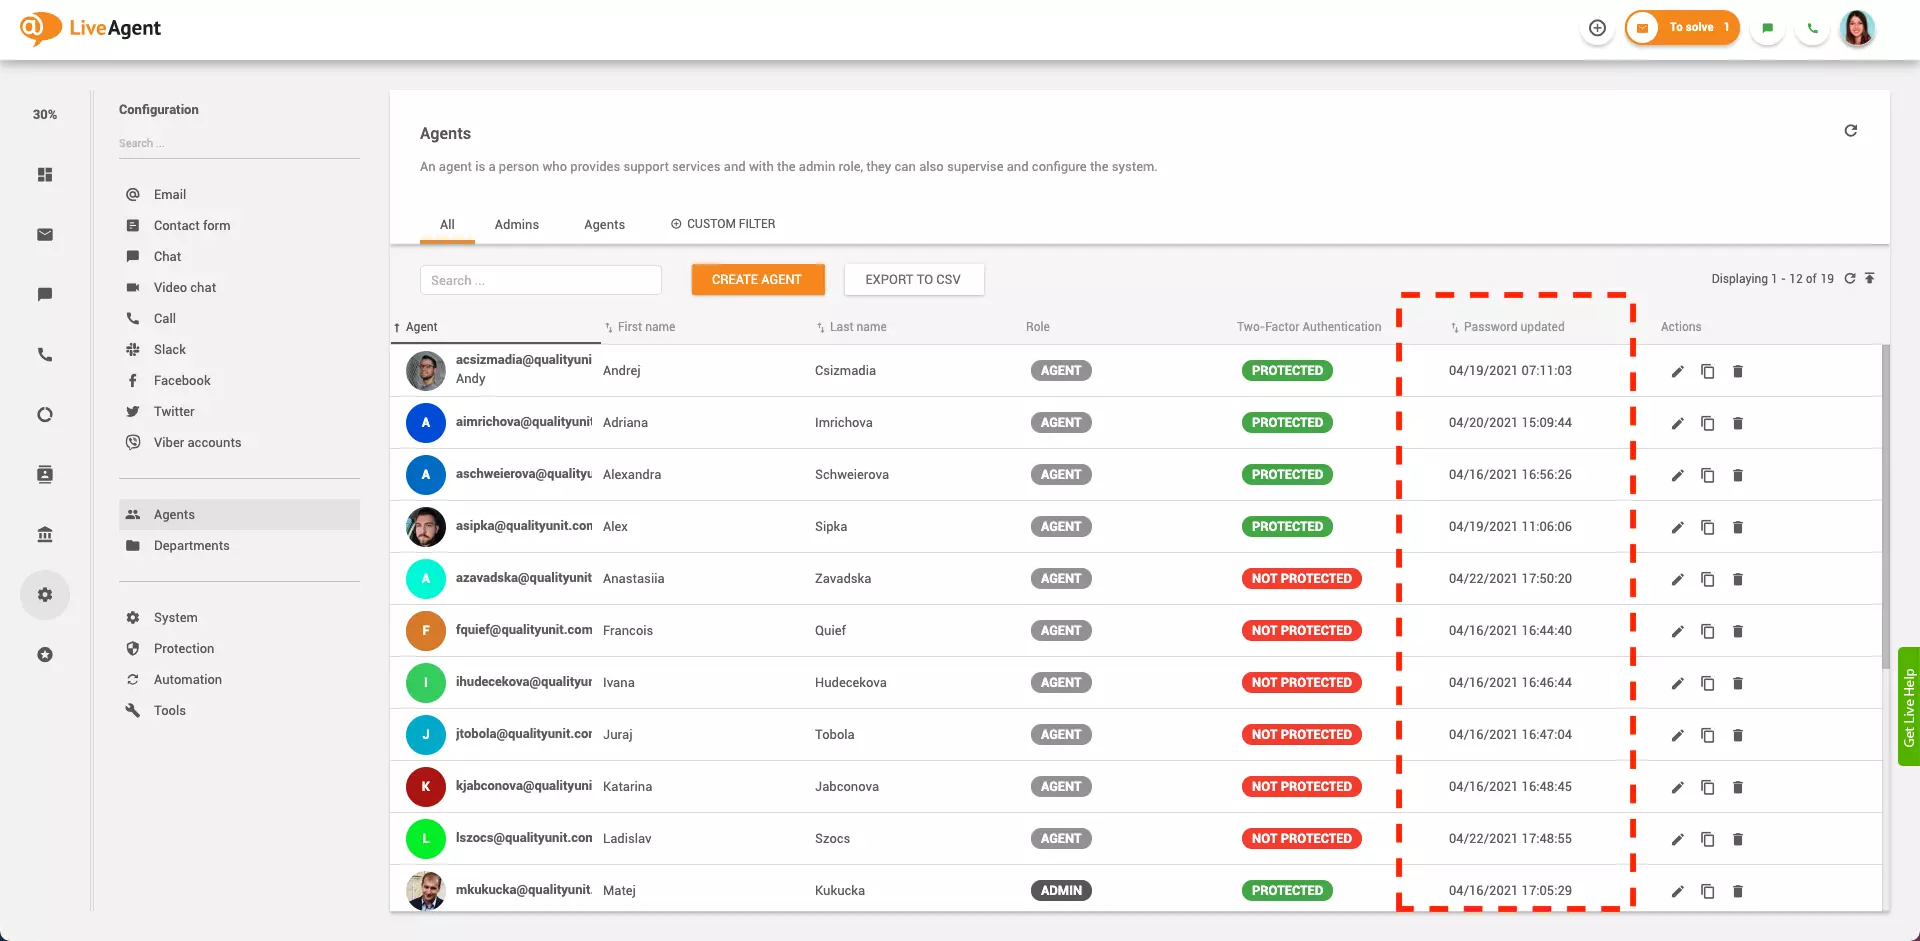Toggle NOT PROTECTED status for Francois Quief
Screen dimensions: 1920x941
pos(1301,630)
